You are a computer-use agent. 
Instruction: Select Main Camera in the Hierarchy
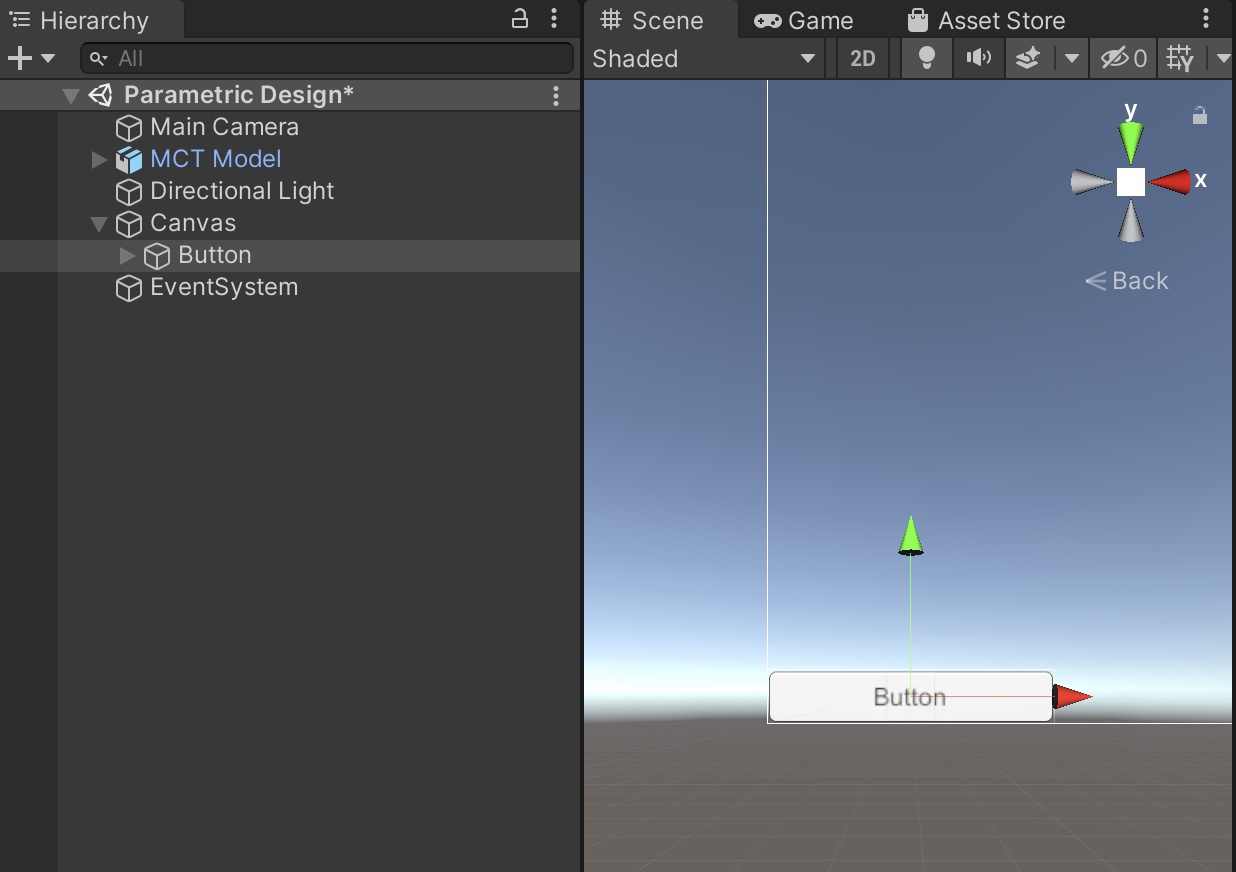tap(224, 127)
